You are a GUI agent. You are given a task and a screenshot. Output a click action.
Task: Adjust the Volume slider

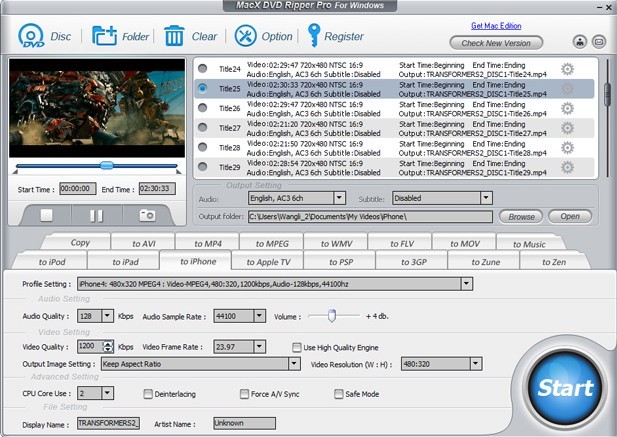tap(331, 316)
